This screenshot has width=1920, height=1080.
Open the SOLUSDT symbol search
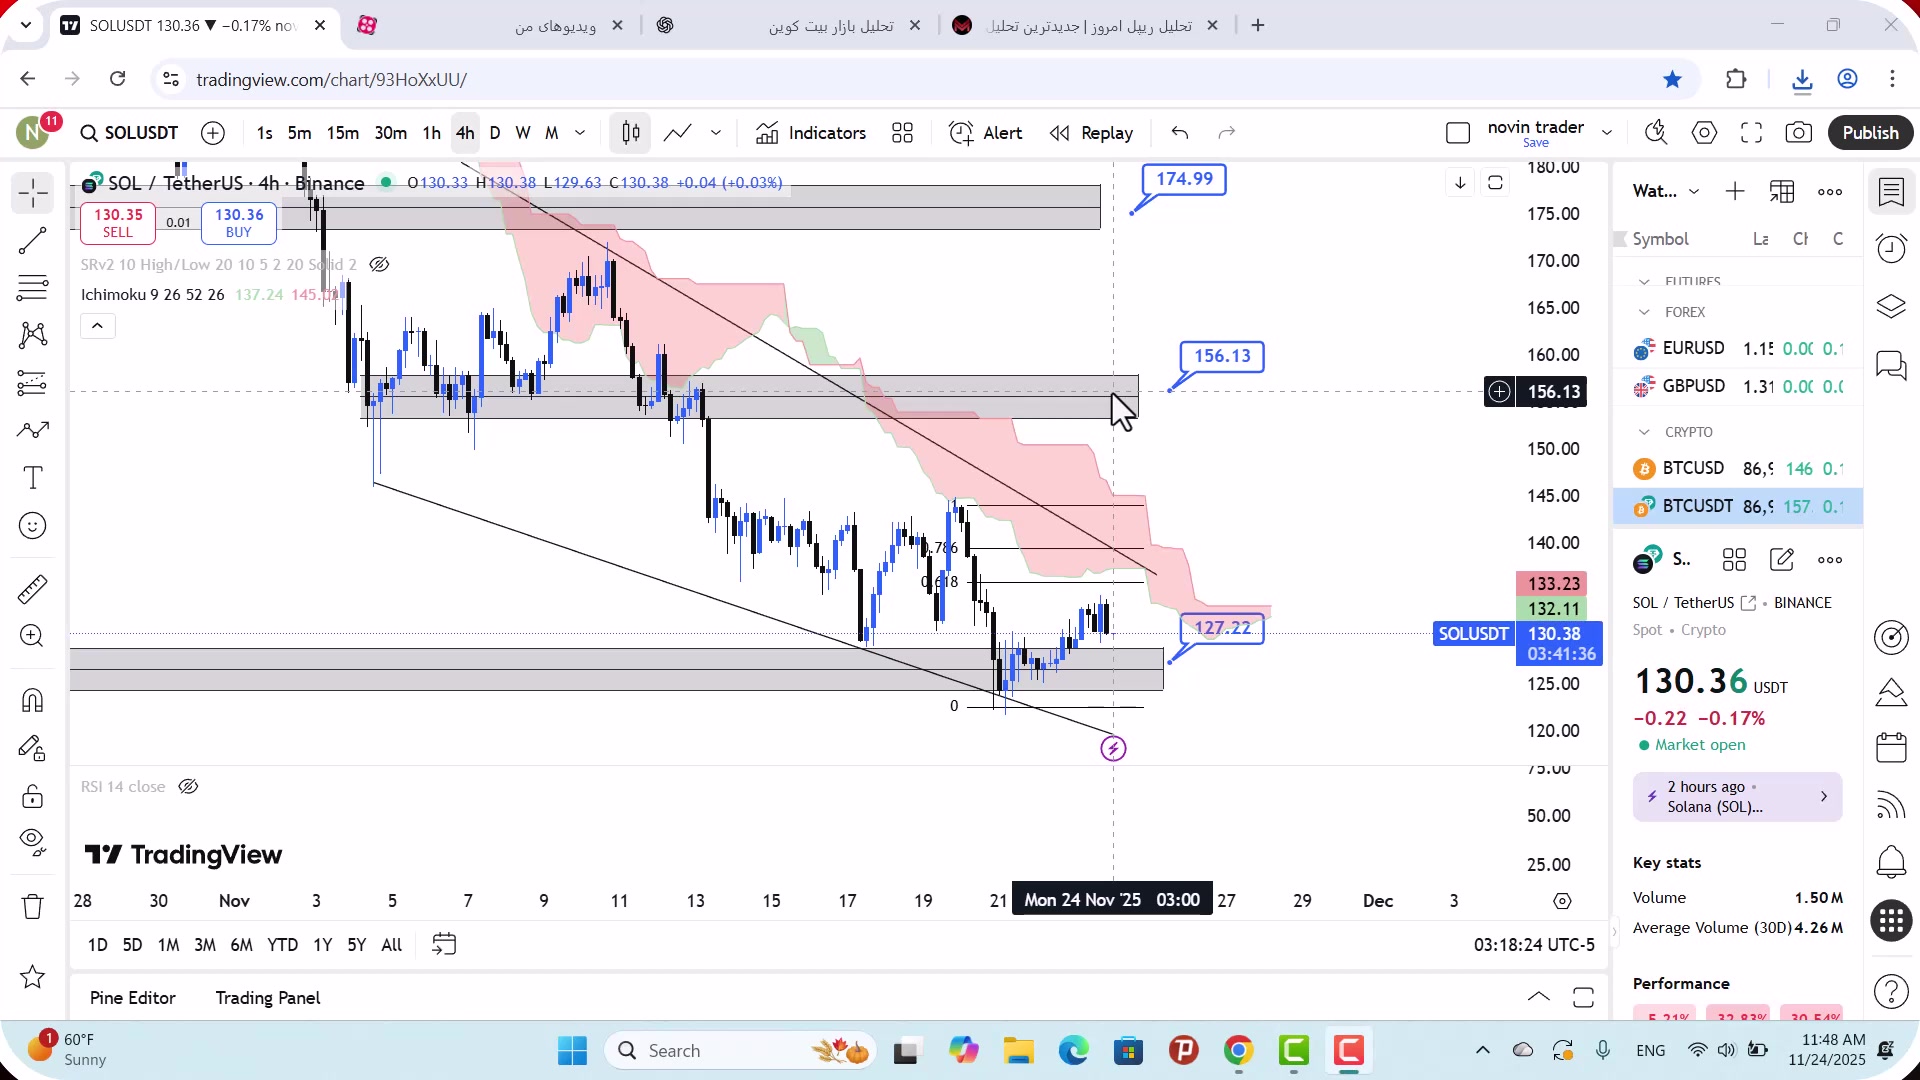pyautogui.click(x=130, y=133)
